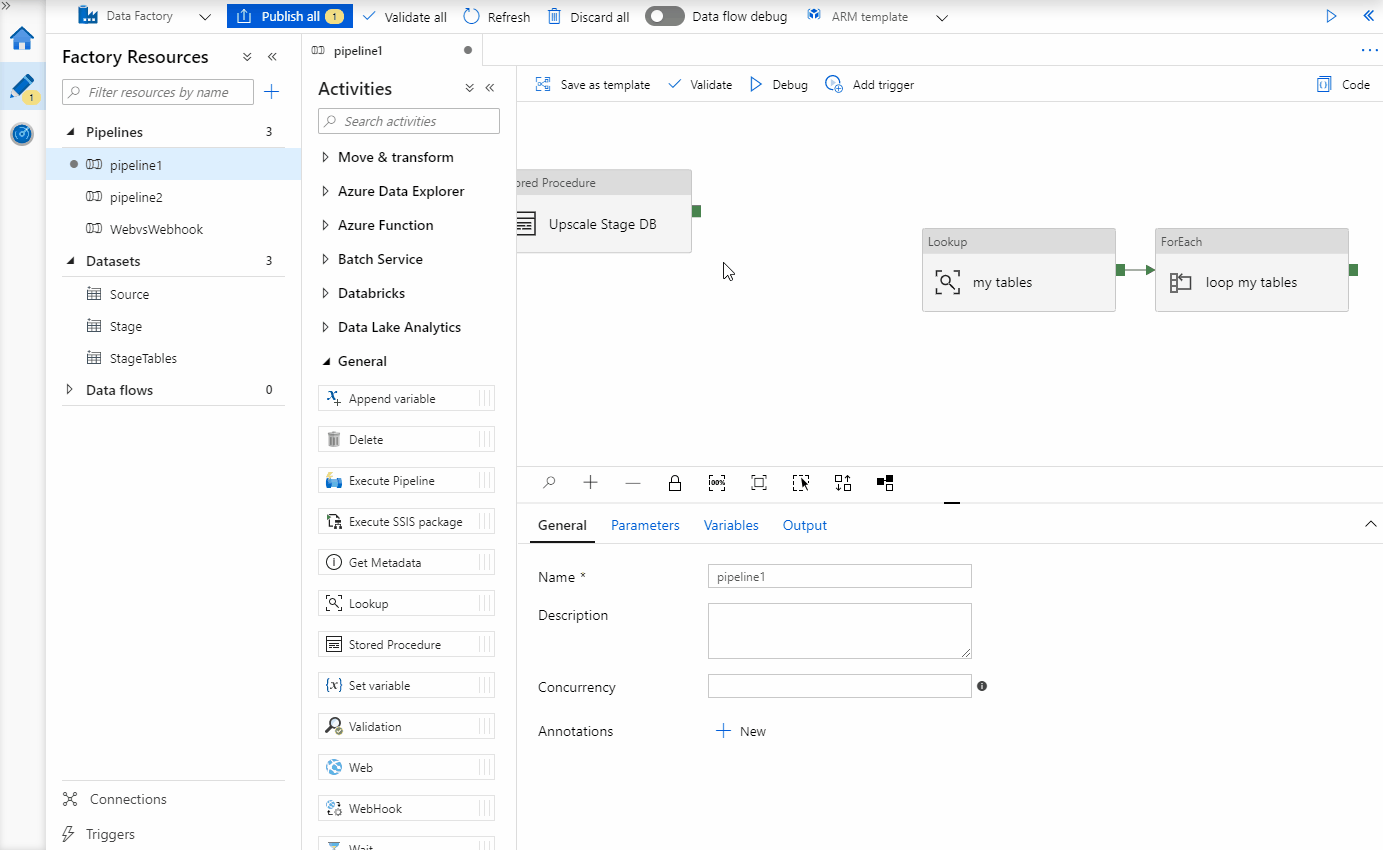
Task: Switch to the Monitor hub in the sidebar
Action: (22, 133)
